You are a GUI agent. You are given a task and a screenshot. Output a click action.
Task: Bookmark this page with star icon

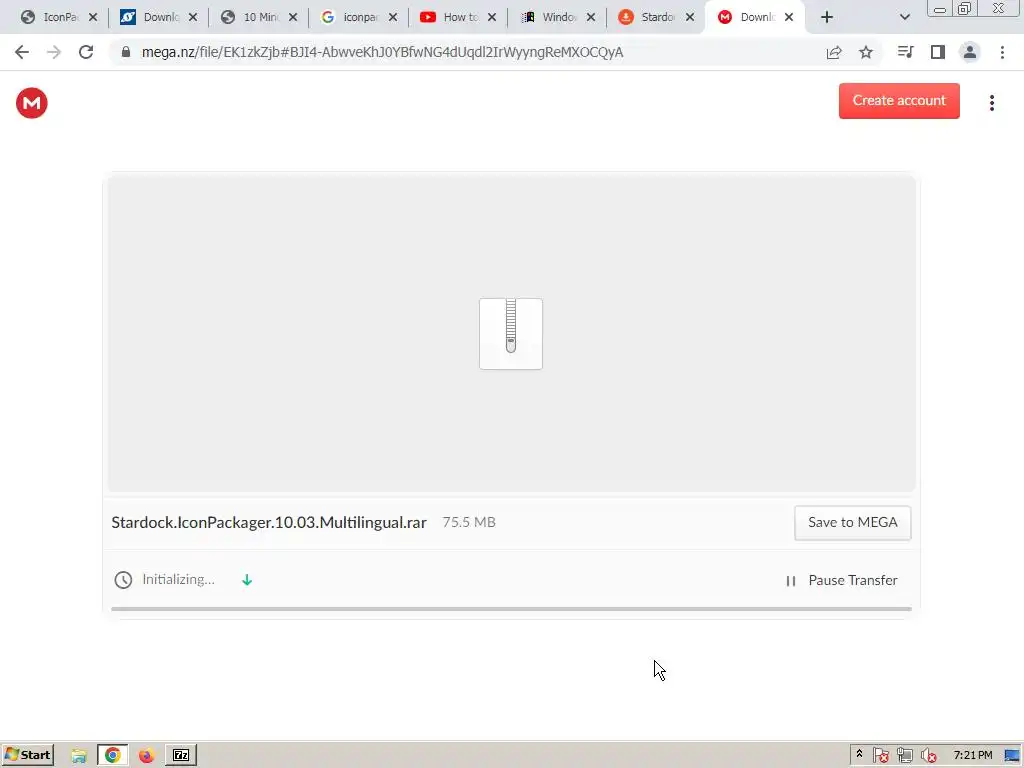coord(866,52)
